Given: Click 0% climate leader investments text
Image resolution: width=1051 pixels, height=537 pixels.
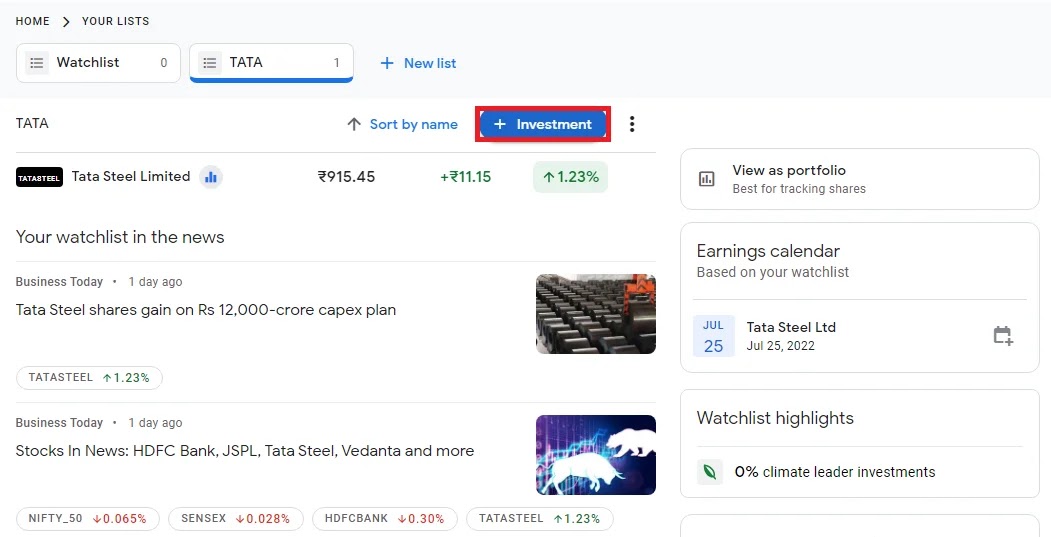Looking at the screenshot, I should point(834,472).
